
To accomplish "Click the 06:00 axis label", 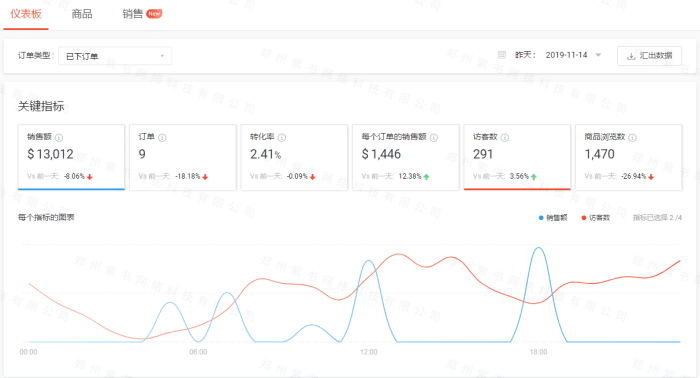I will pyautogui.click(x=198, y=352).
